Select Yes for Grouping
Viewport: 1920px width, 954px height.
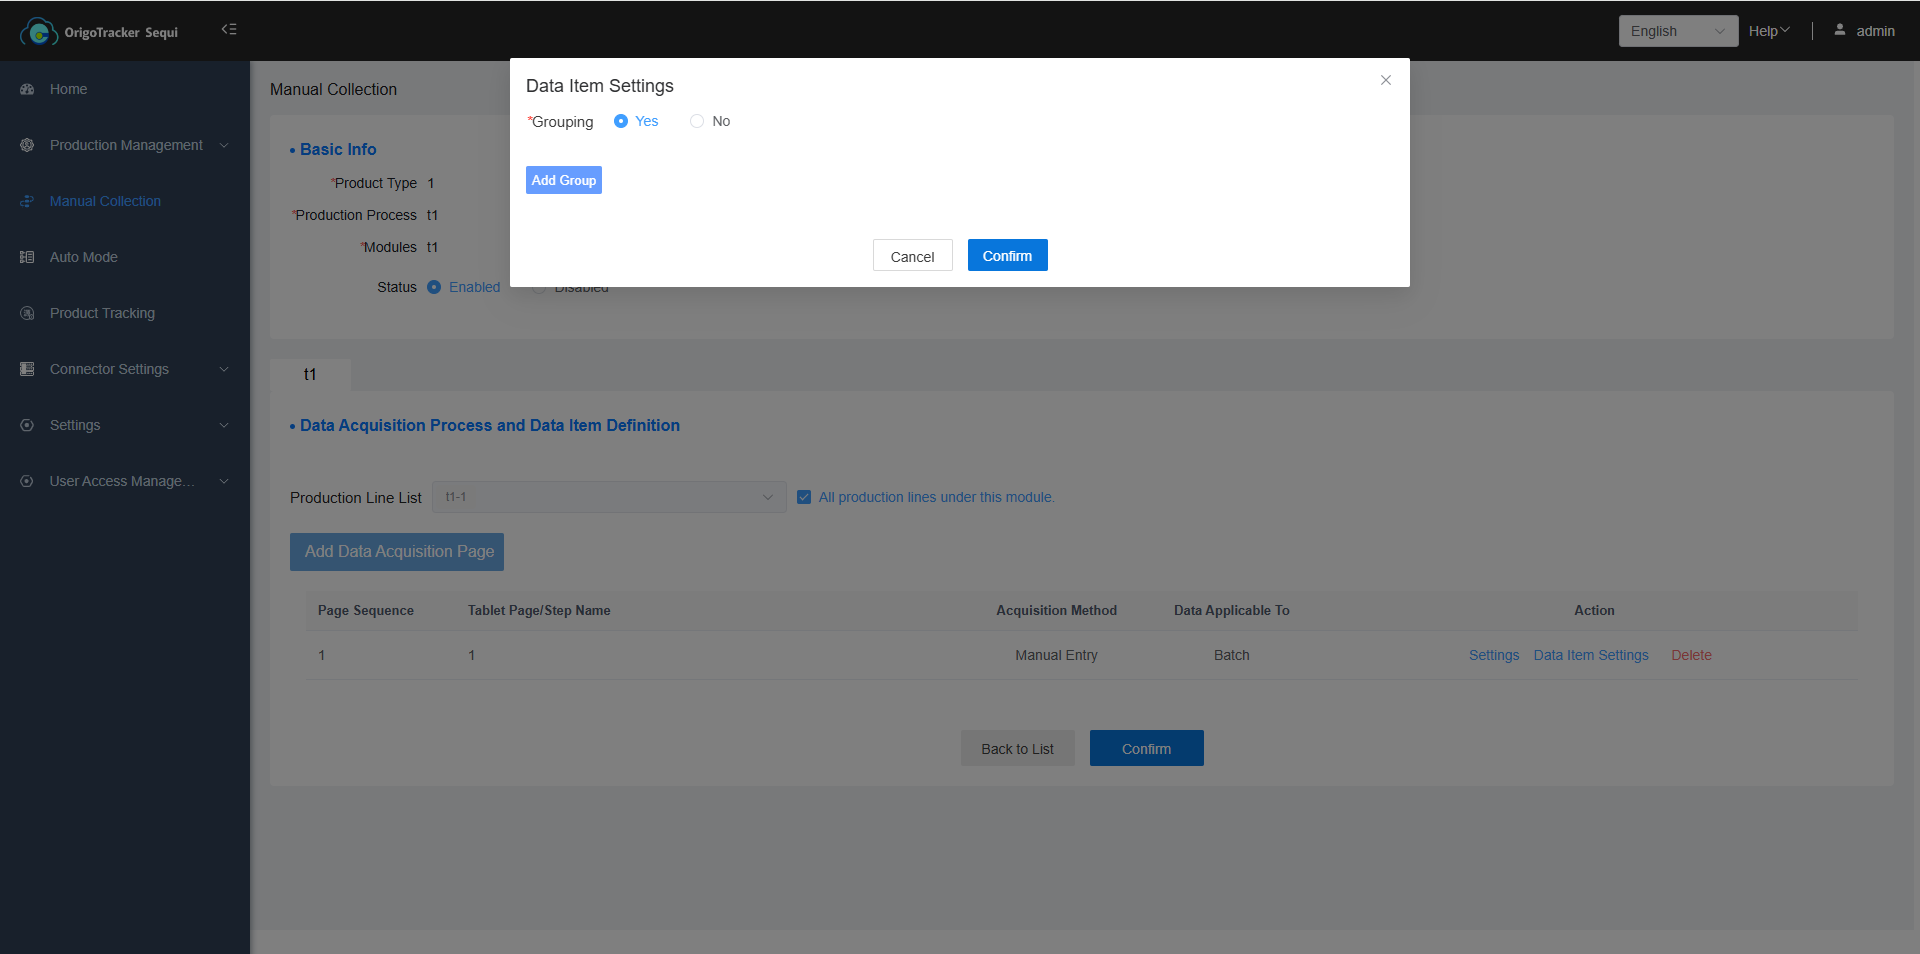click(x=621, y=121)
